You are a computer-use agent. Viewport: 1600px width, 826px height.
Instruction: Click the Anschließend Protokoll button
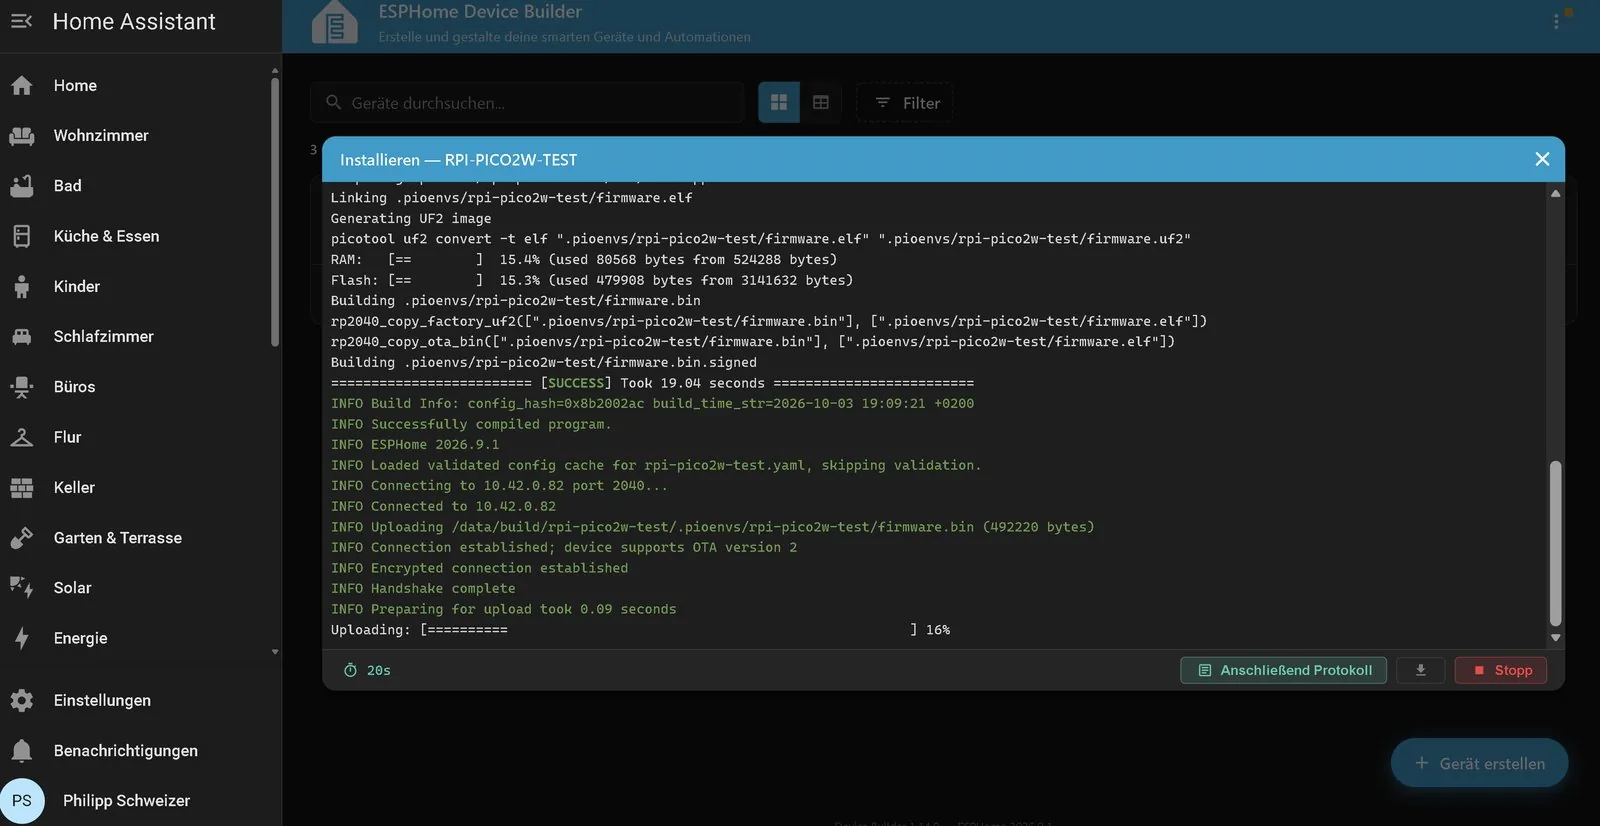point(1284,670)
